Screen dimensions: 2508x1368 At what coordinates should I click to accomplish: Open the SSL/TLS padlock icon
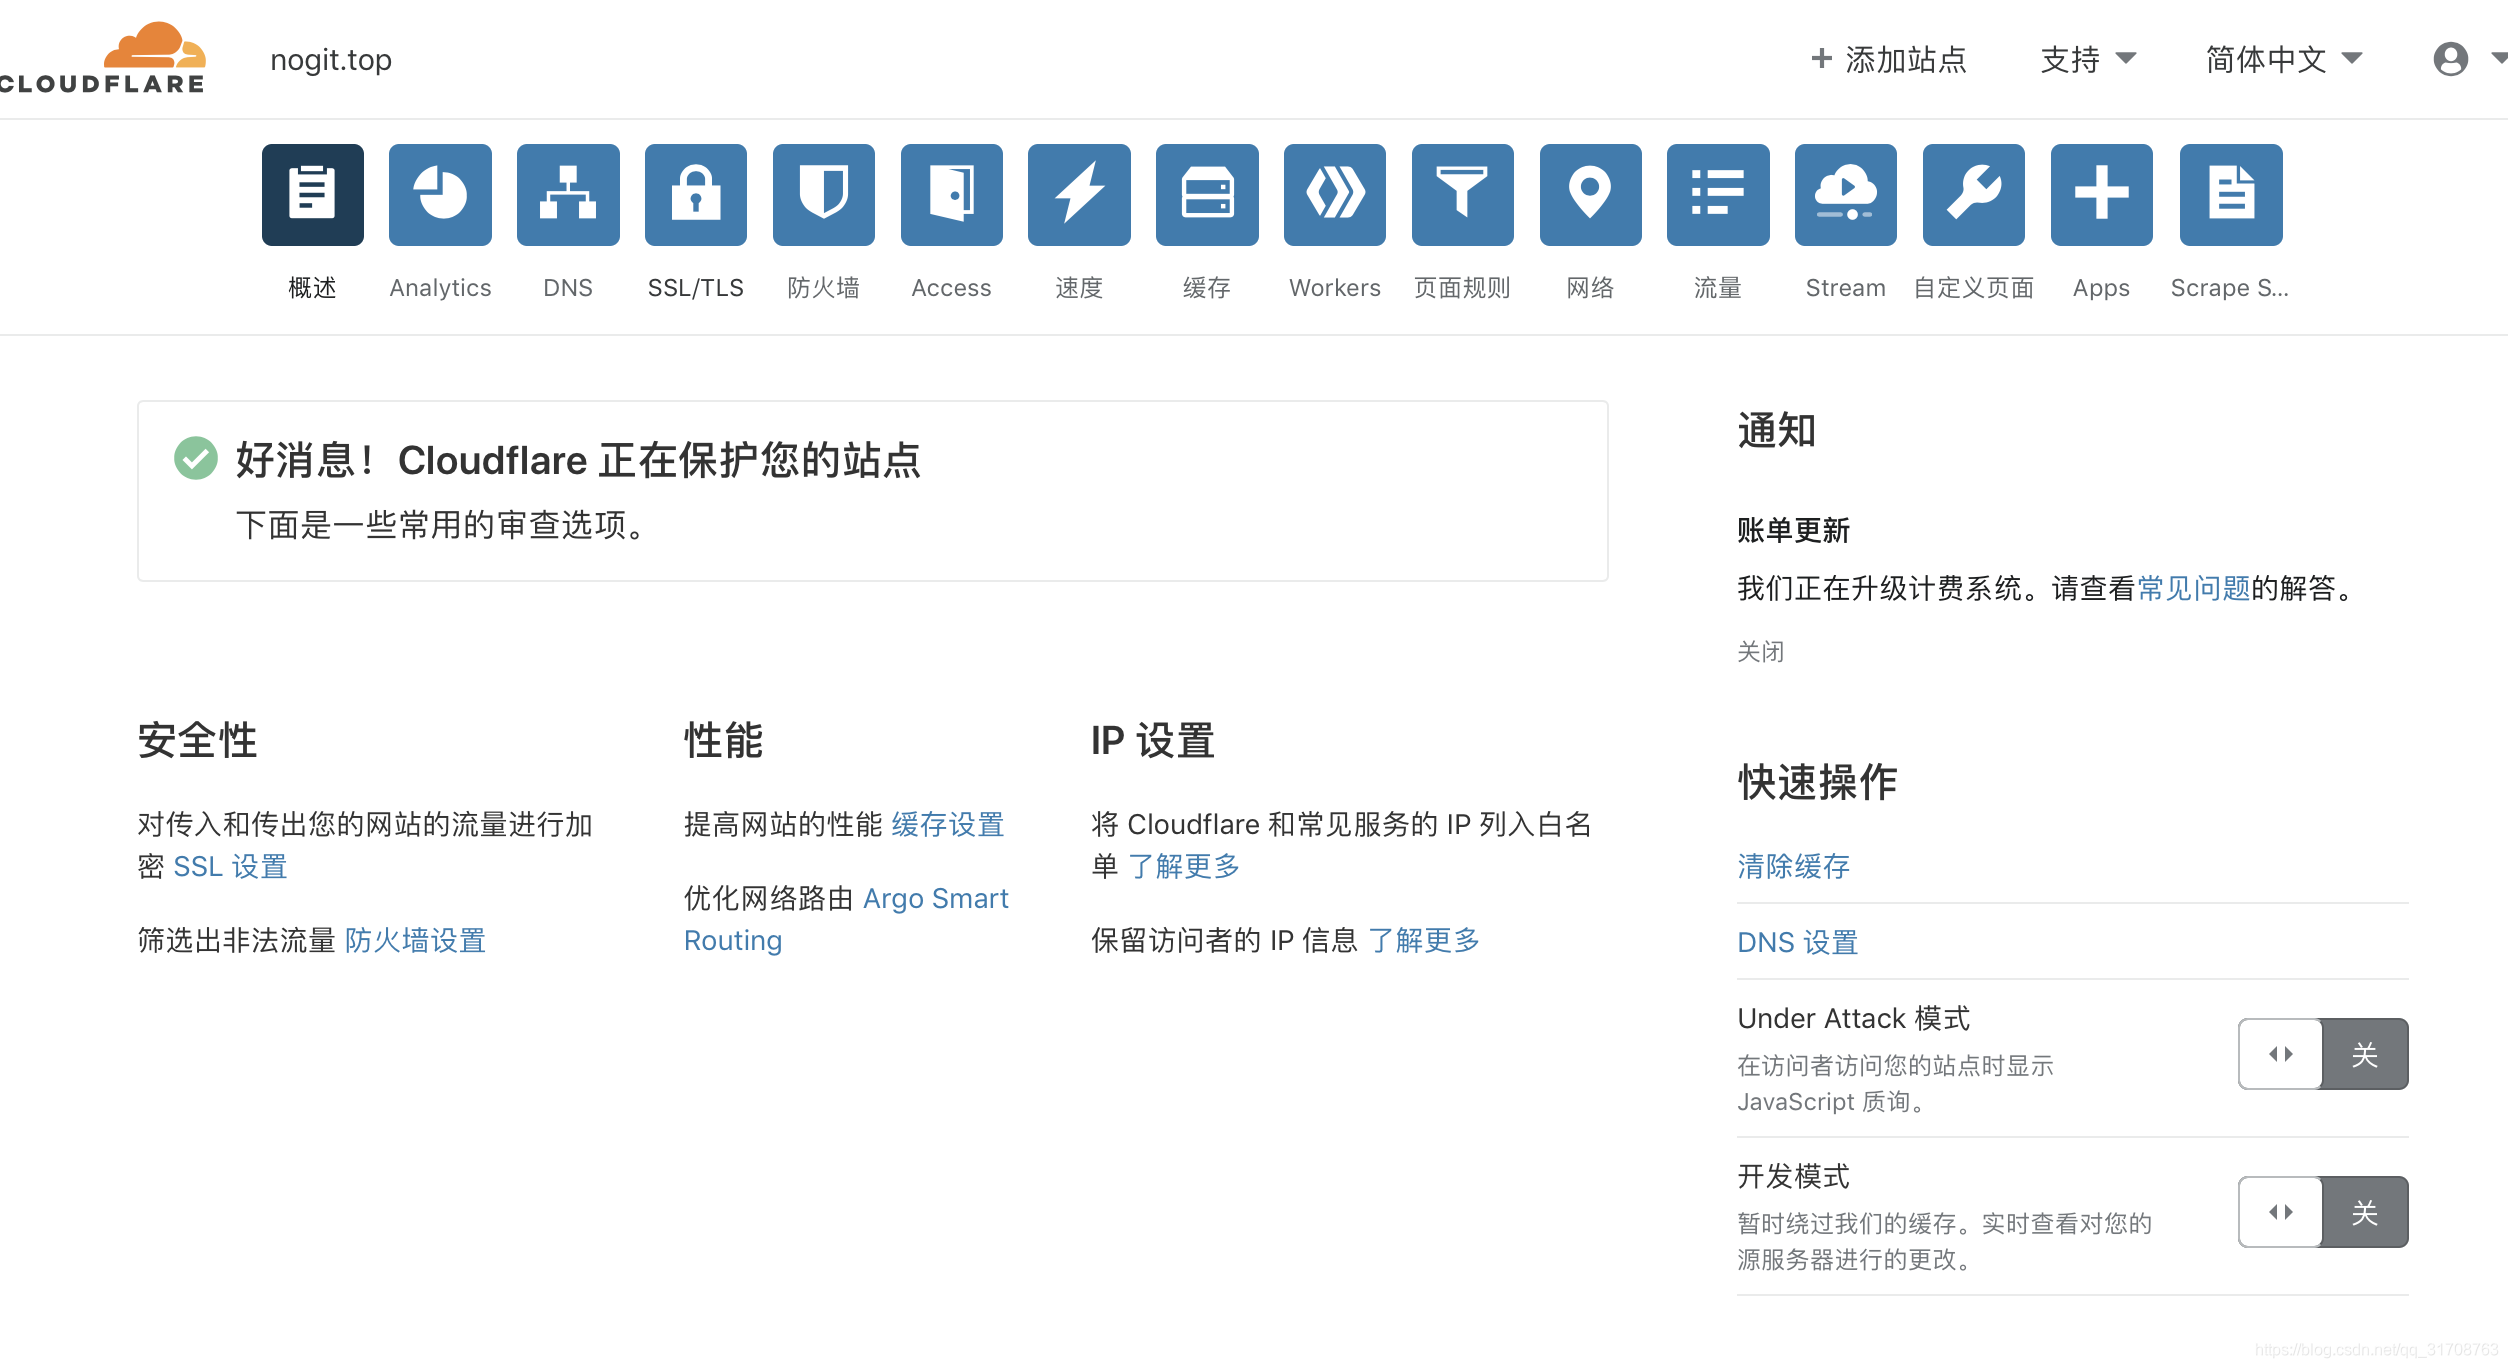(x=696, y=194)
